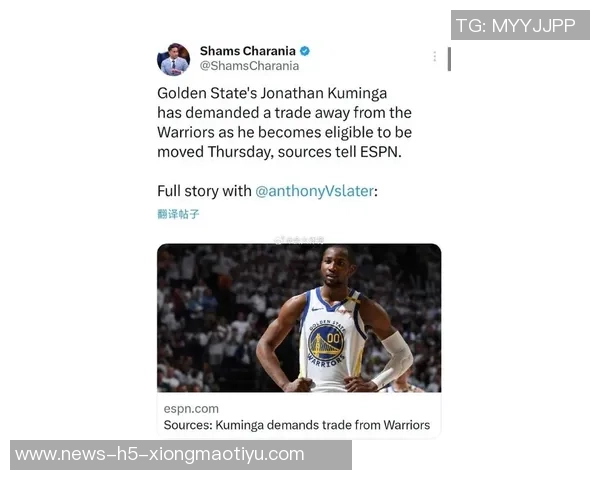The image size is (600, 480).
Task: Click the tweet text about Kuminga's trade demand
Action: click(284, 122)
